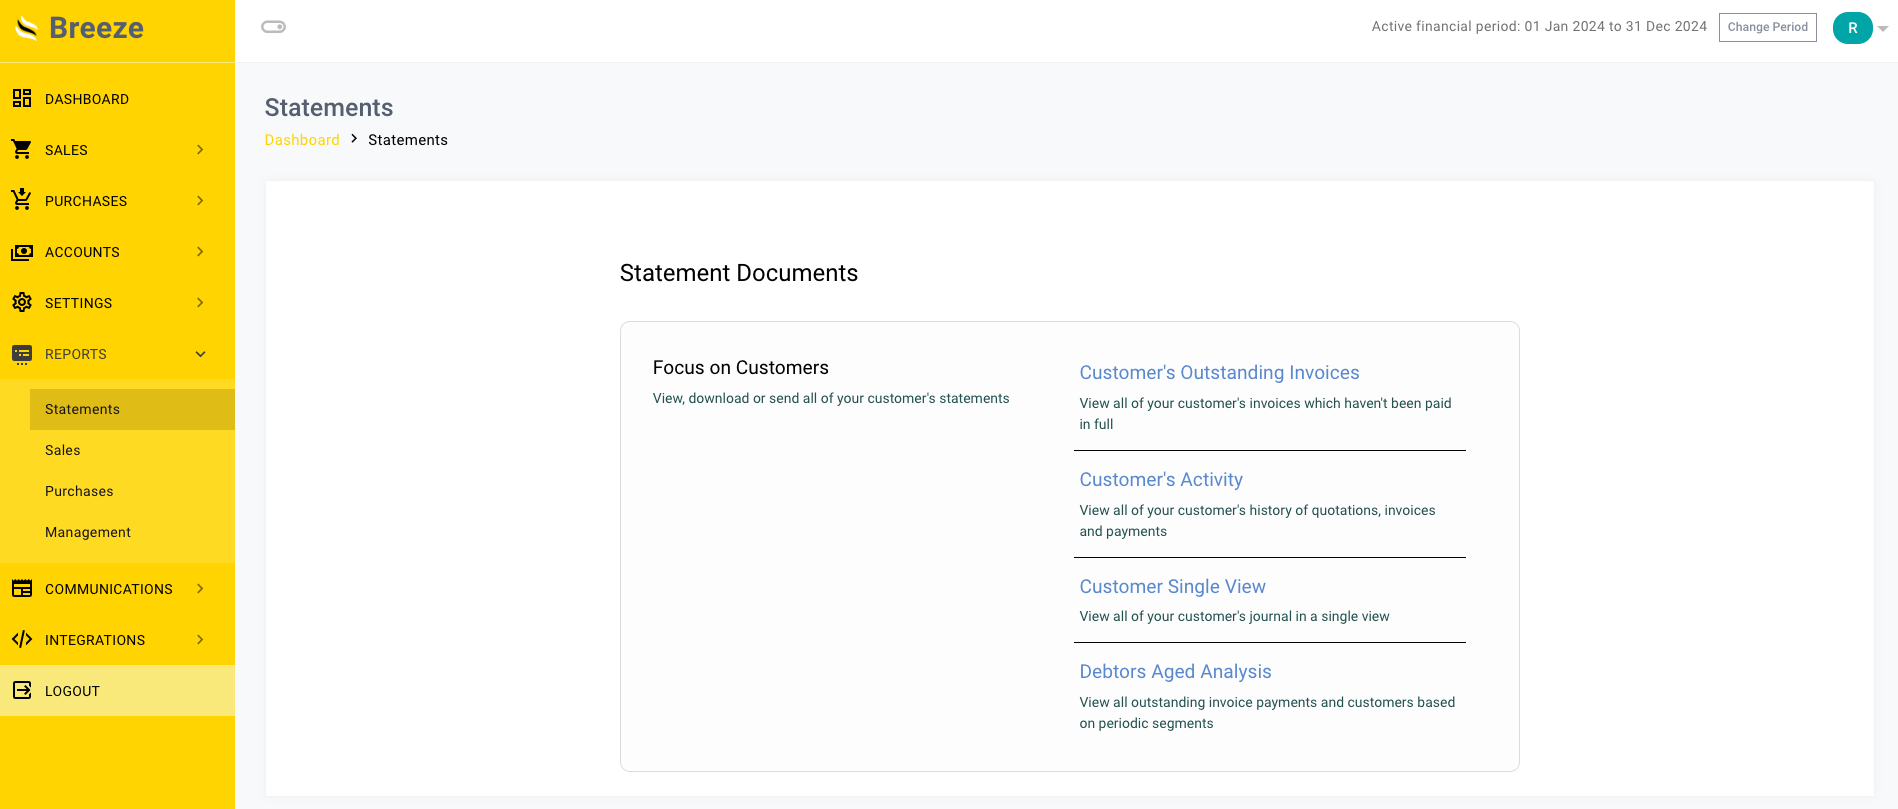
Task: Go to Dashboard breadcrumb link
Action: (x=302, y=140)
